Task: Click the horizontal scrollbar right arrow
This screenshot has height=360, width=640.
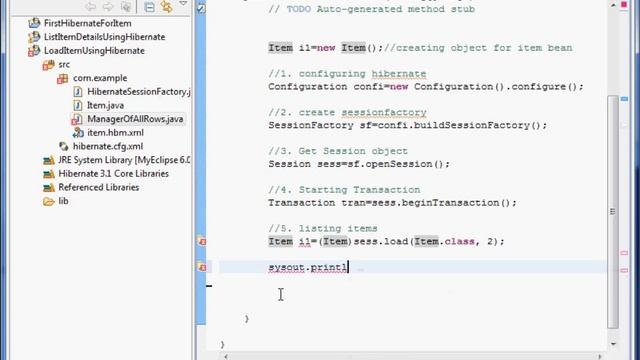Action: 600,356
